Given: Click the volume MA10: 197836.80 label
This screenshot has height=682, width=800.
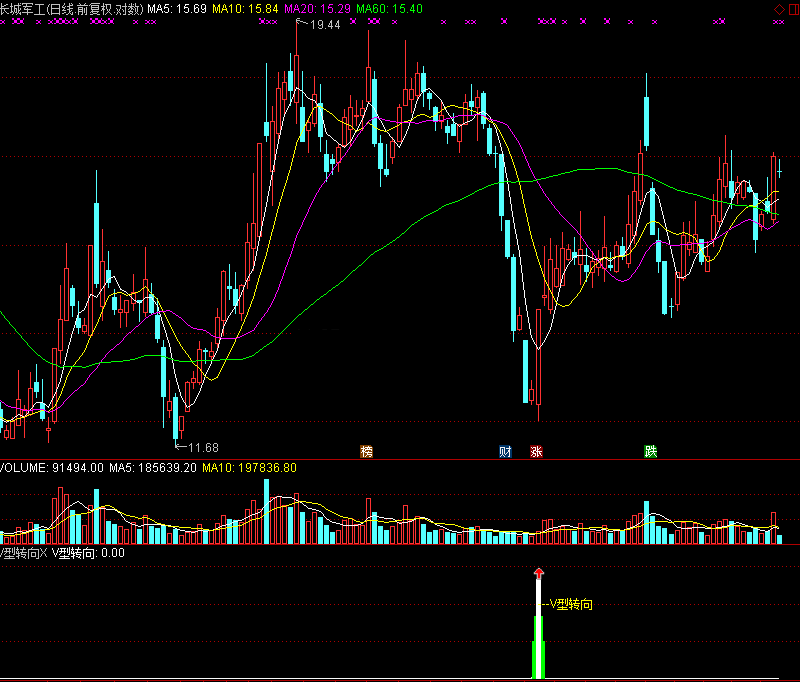Looking at the screenshot, I should click(249, 468).
